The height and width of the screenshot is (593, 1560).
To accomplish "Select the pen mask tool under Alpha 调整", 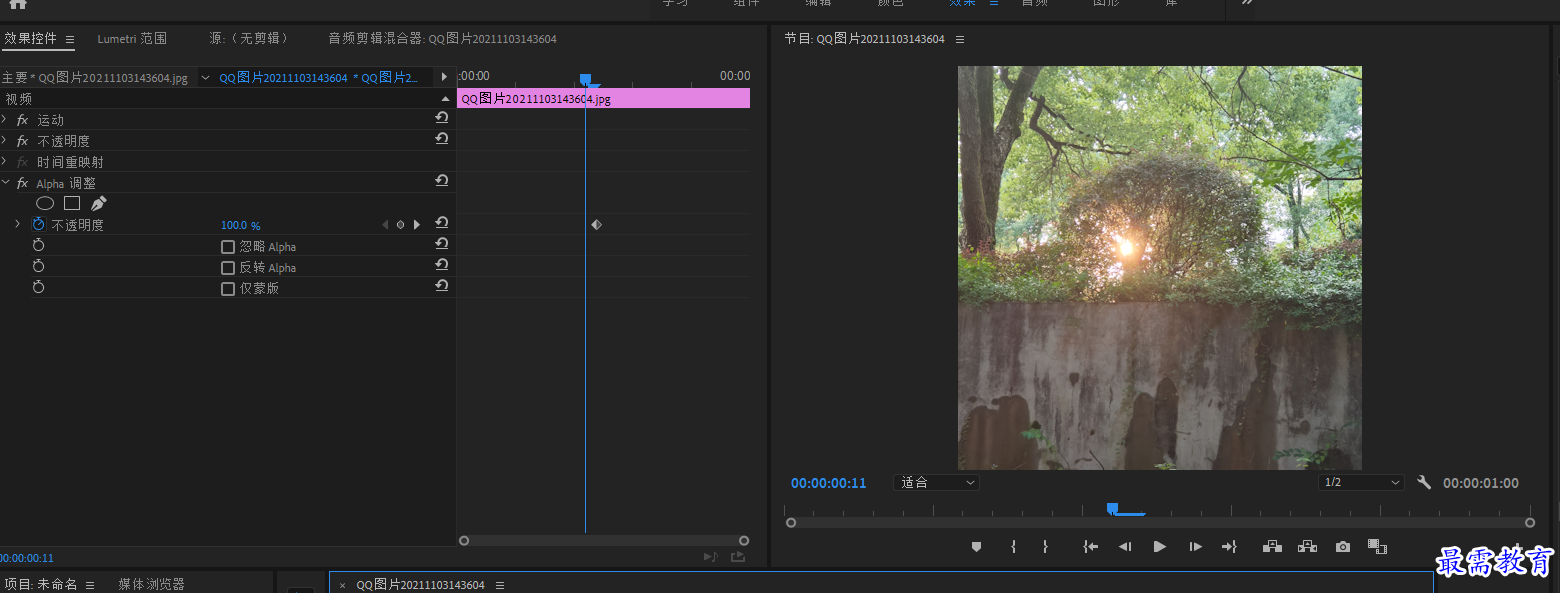I will [x=98, y=203].
